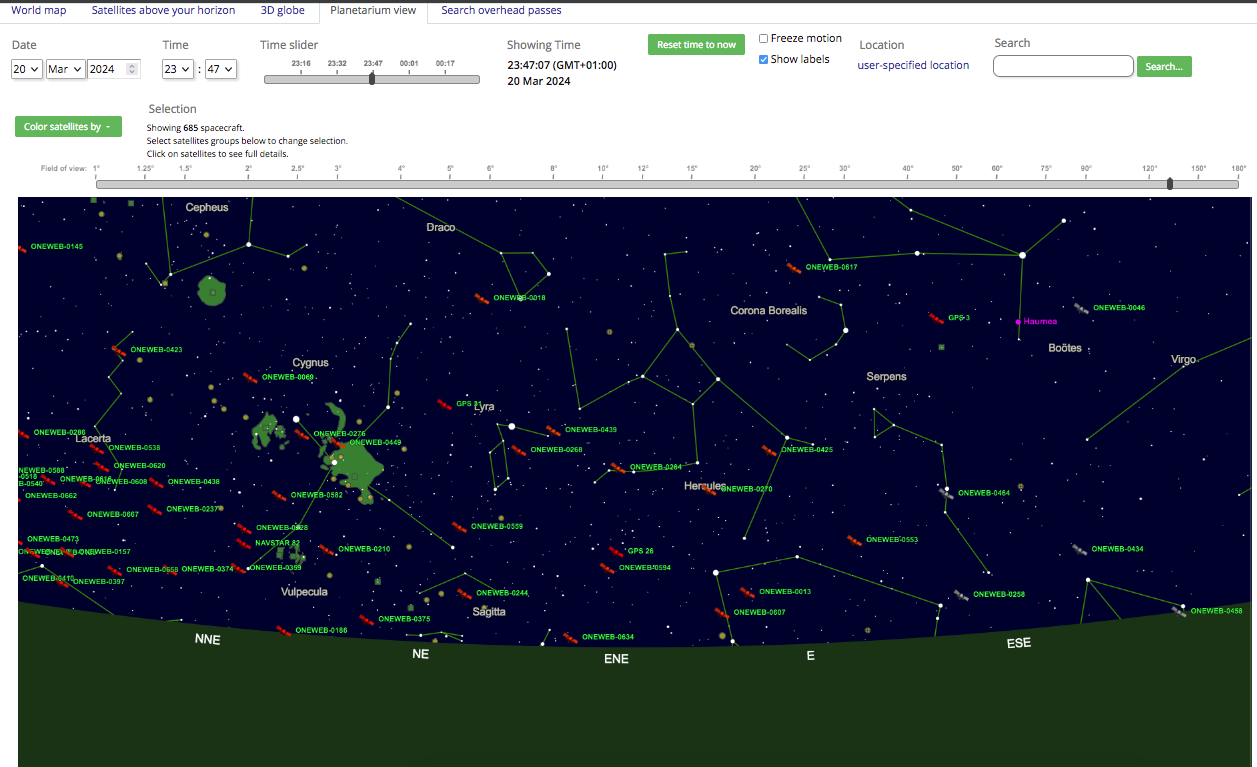The image size is (1257, 767).
Task: Open the month dropdown showing Mar
Action: coord(65,69)
